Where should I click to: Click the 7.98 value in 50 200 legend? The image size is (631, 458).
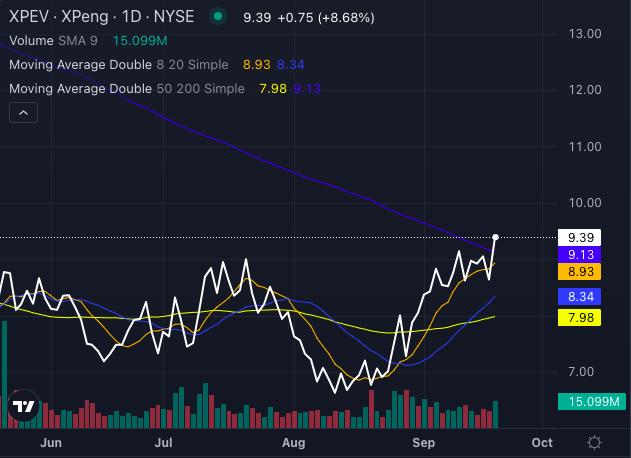click(x=273, y=89)
